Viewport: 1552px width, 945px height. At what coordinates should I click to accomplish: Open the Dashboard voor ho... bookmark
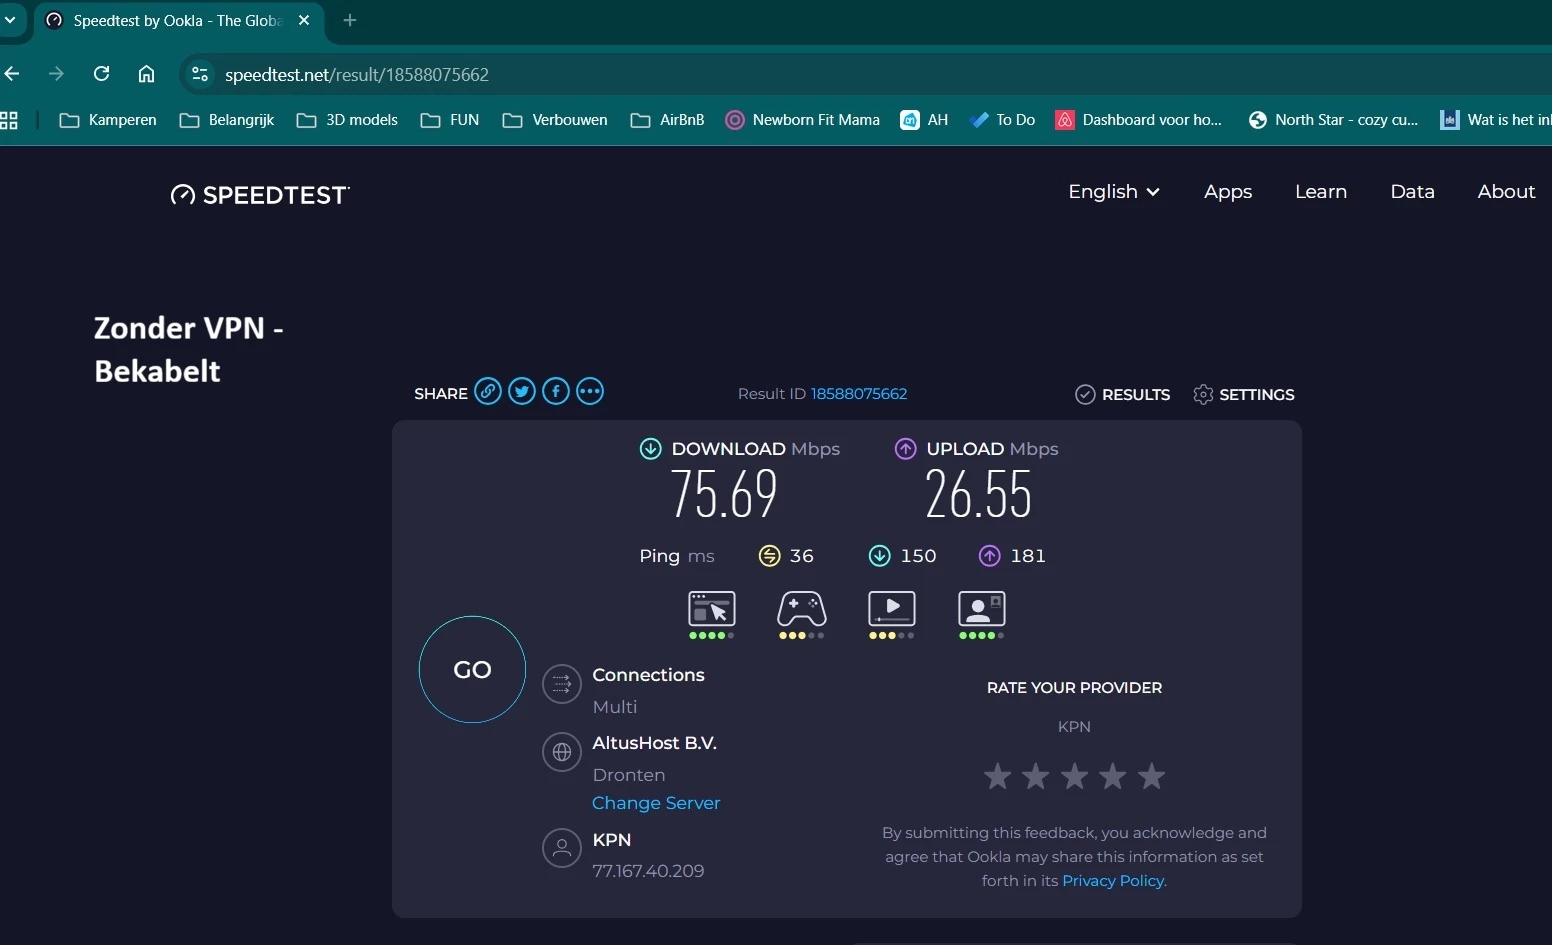click(1139, 120)
